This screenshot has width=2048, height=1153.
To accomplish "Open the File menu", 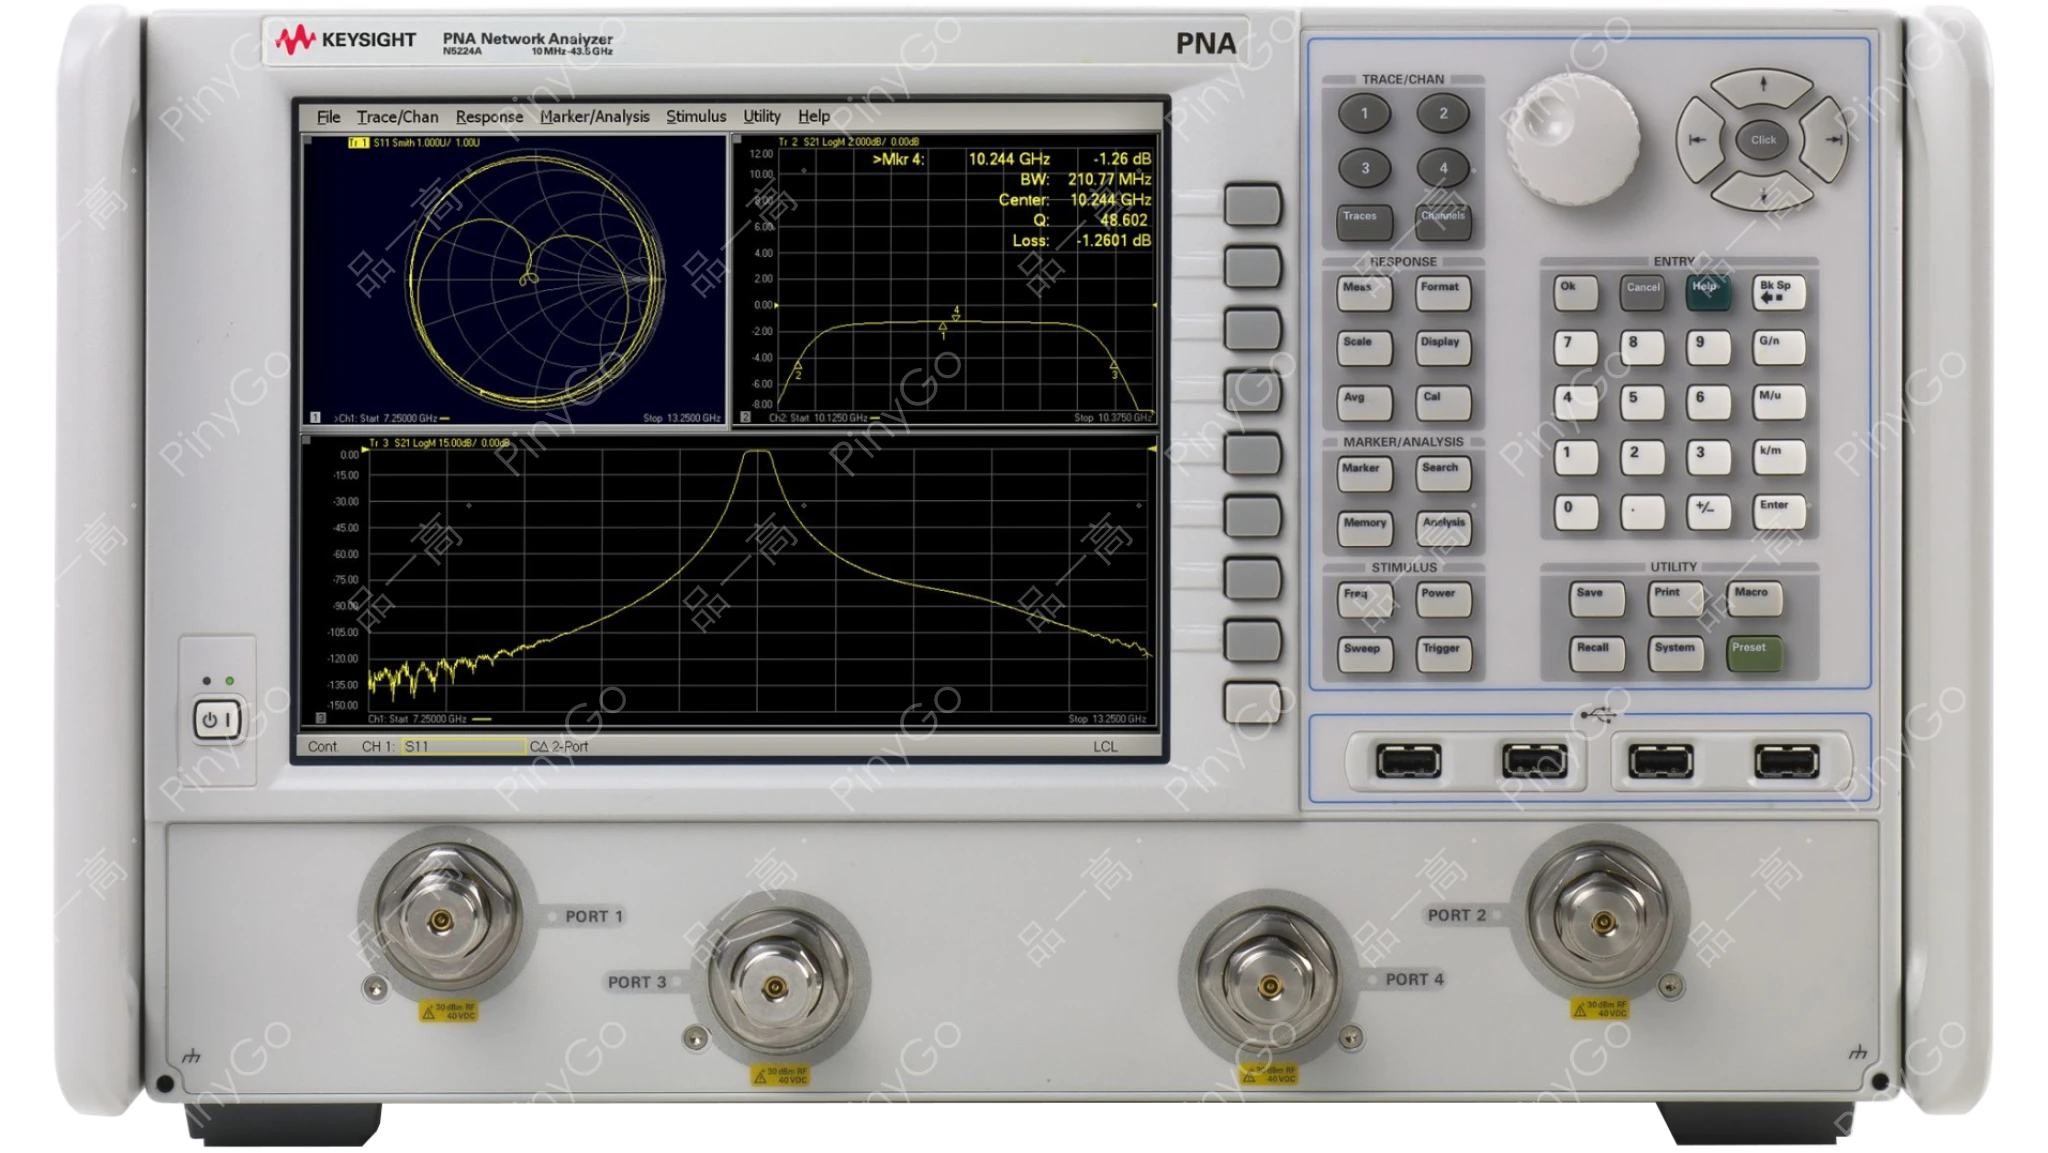I will click(328, 116).
